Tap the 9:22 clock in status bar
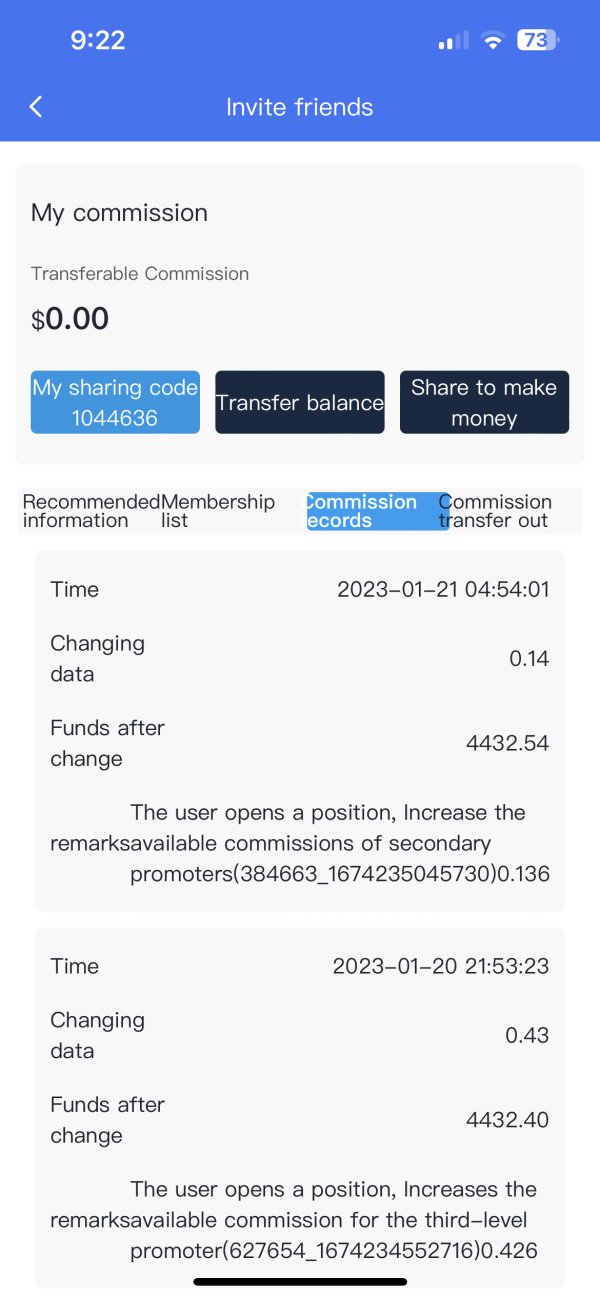The width and height of the screenshot is (600, 1298). coord(98,40)
